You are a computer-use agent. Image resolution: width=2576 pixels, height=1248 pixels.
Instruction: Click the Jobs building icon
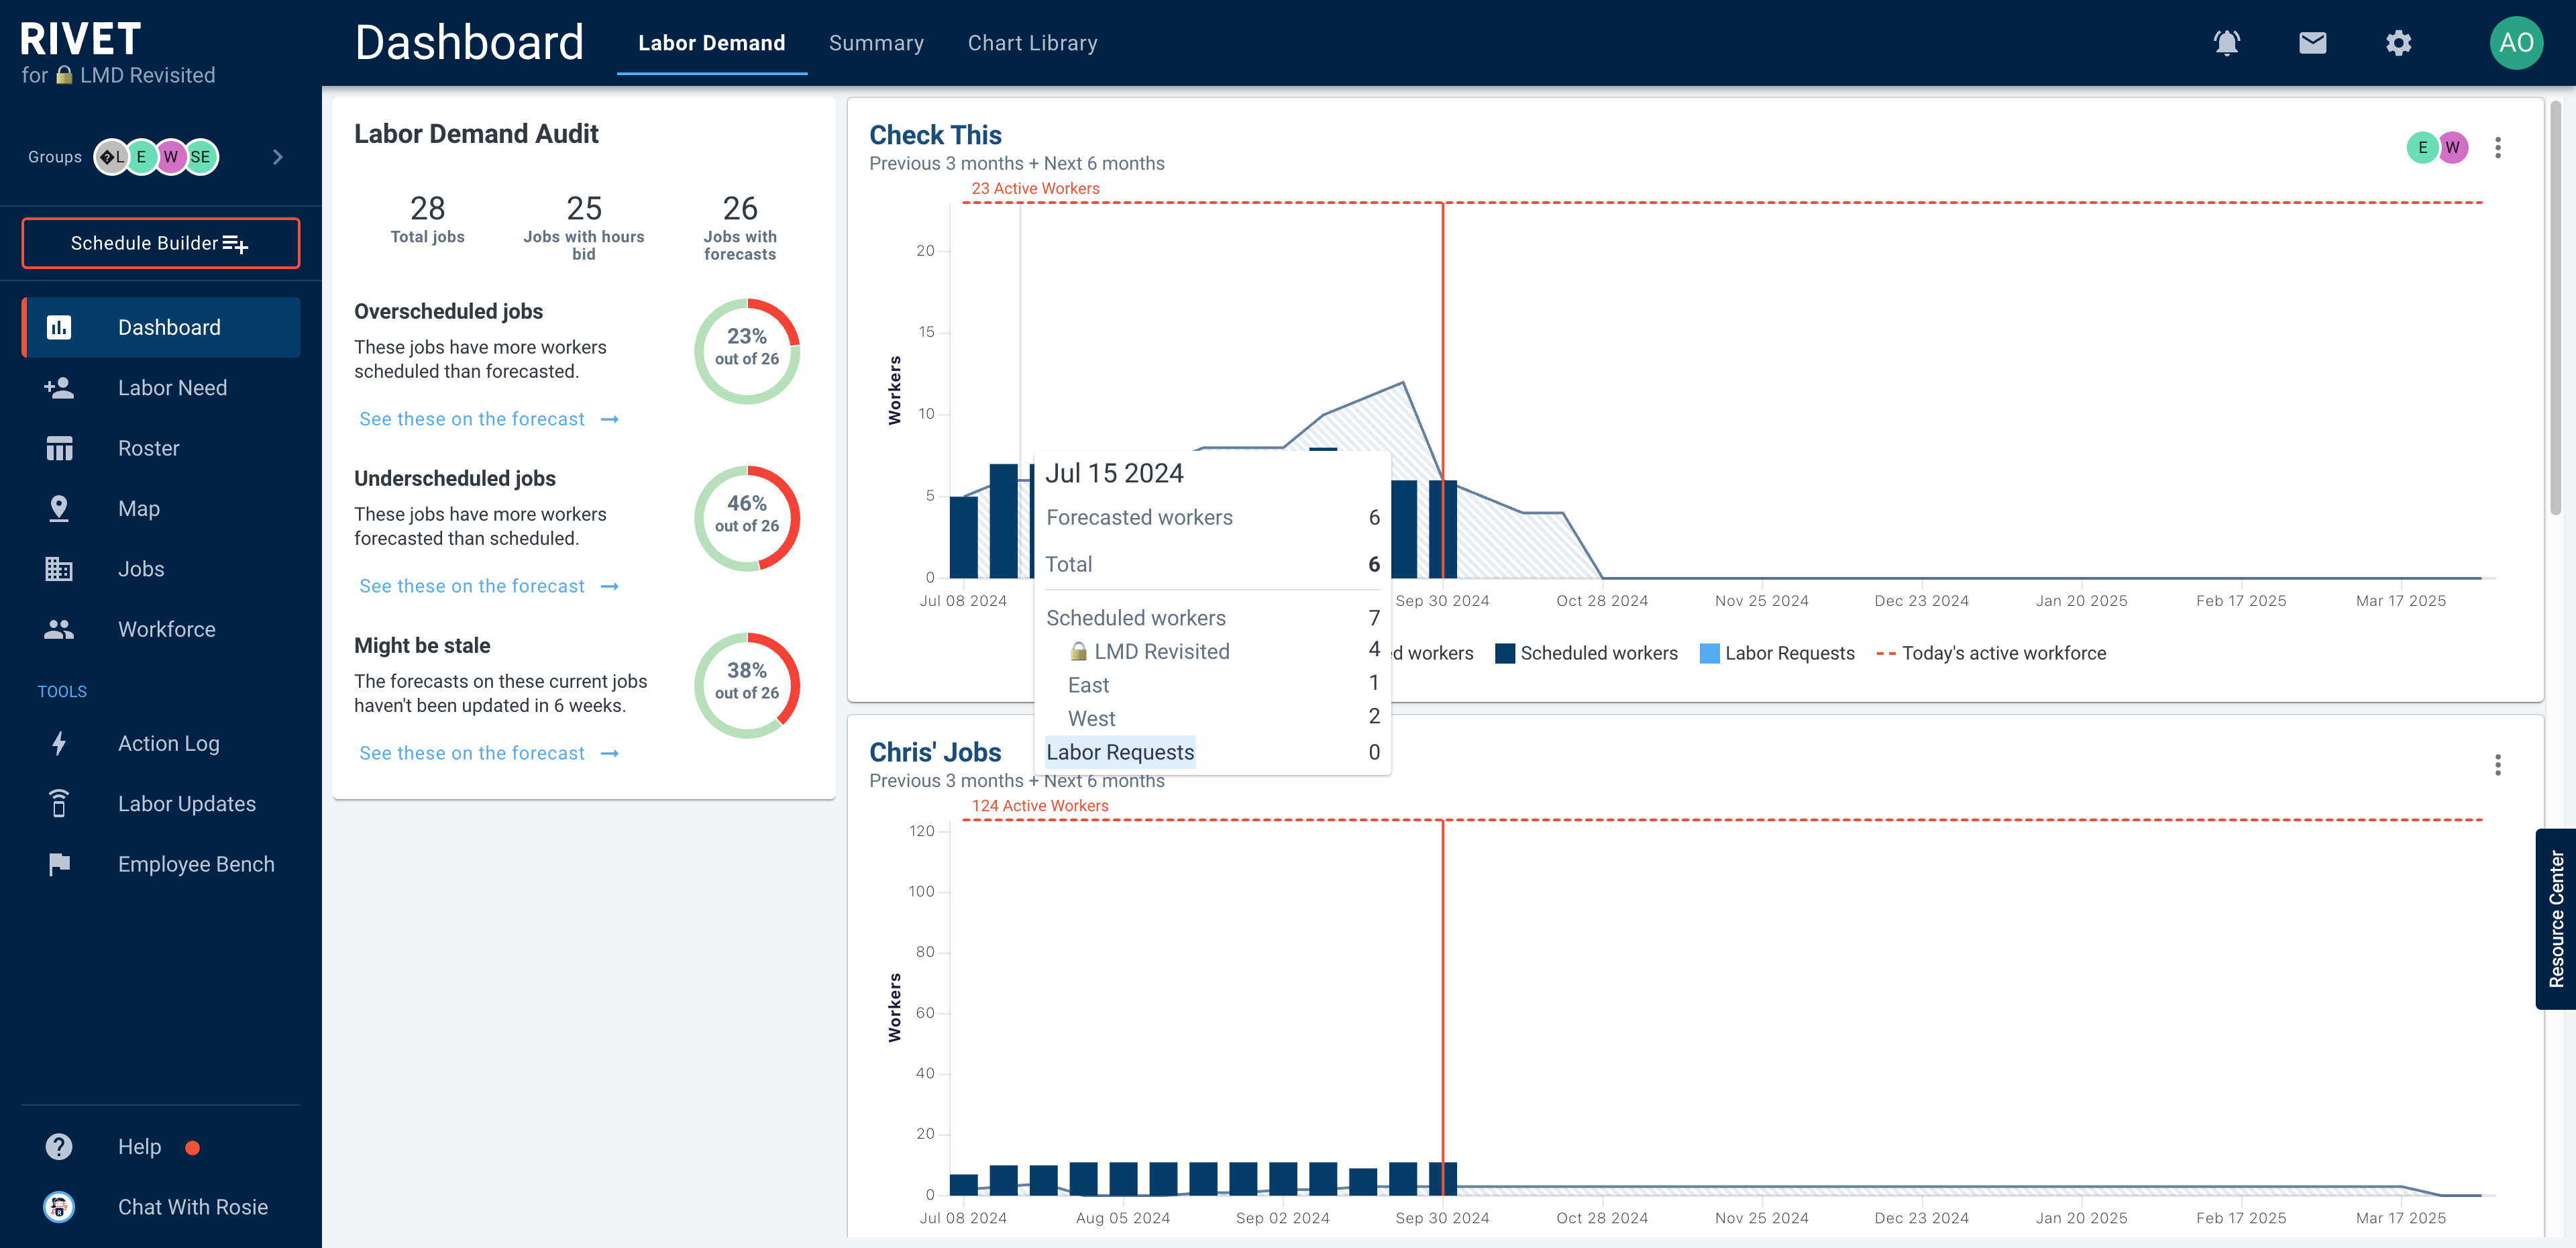[59, 569]
